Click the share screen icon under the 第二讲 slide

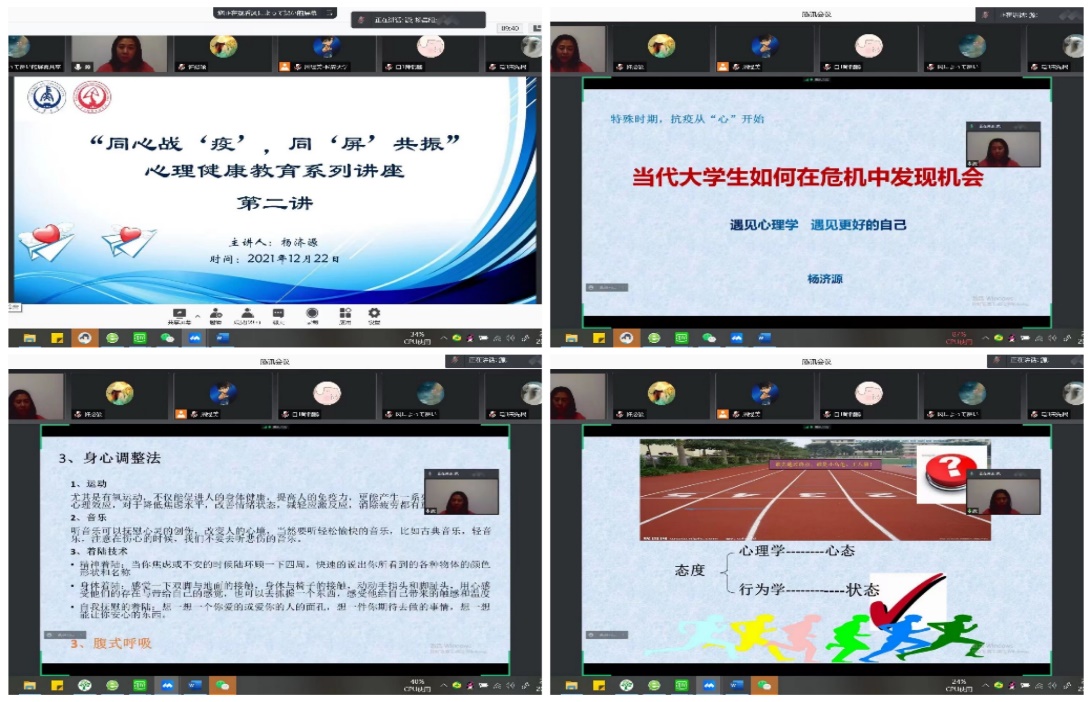click(179, 315)
